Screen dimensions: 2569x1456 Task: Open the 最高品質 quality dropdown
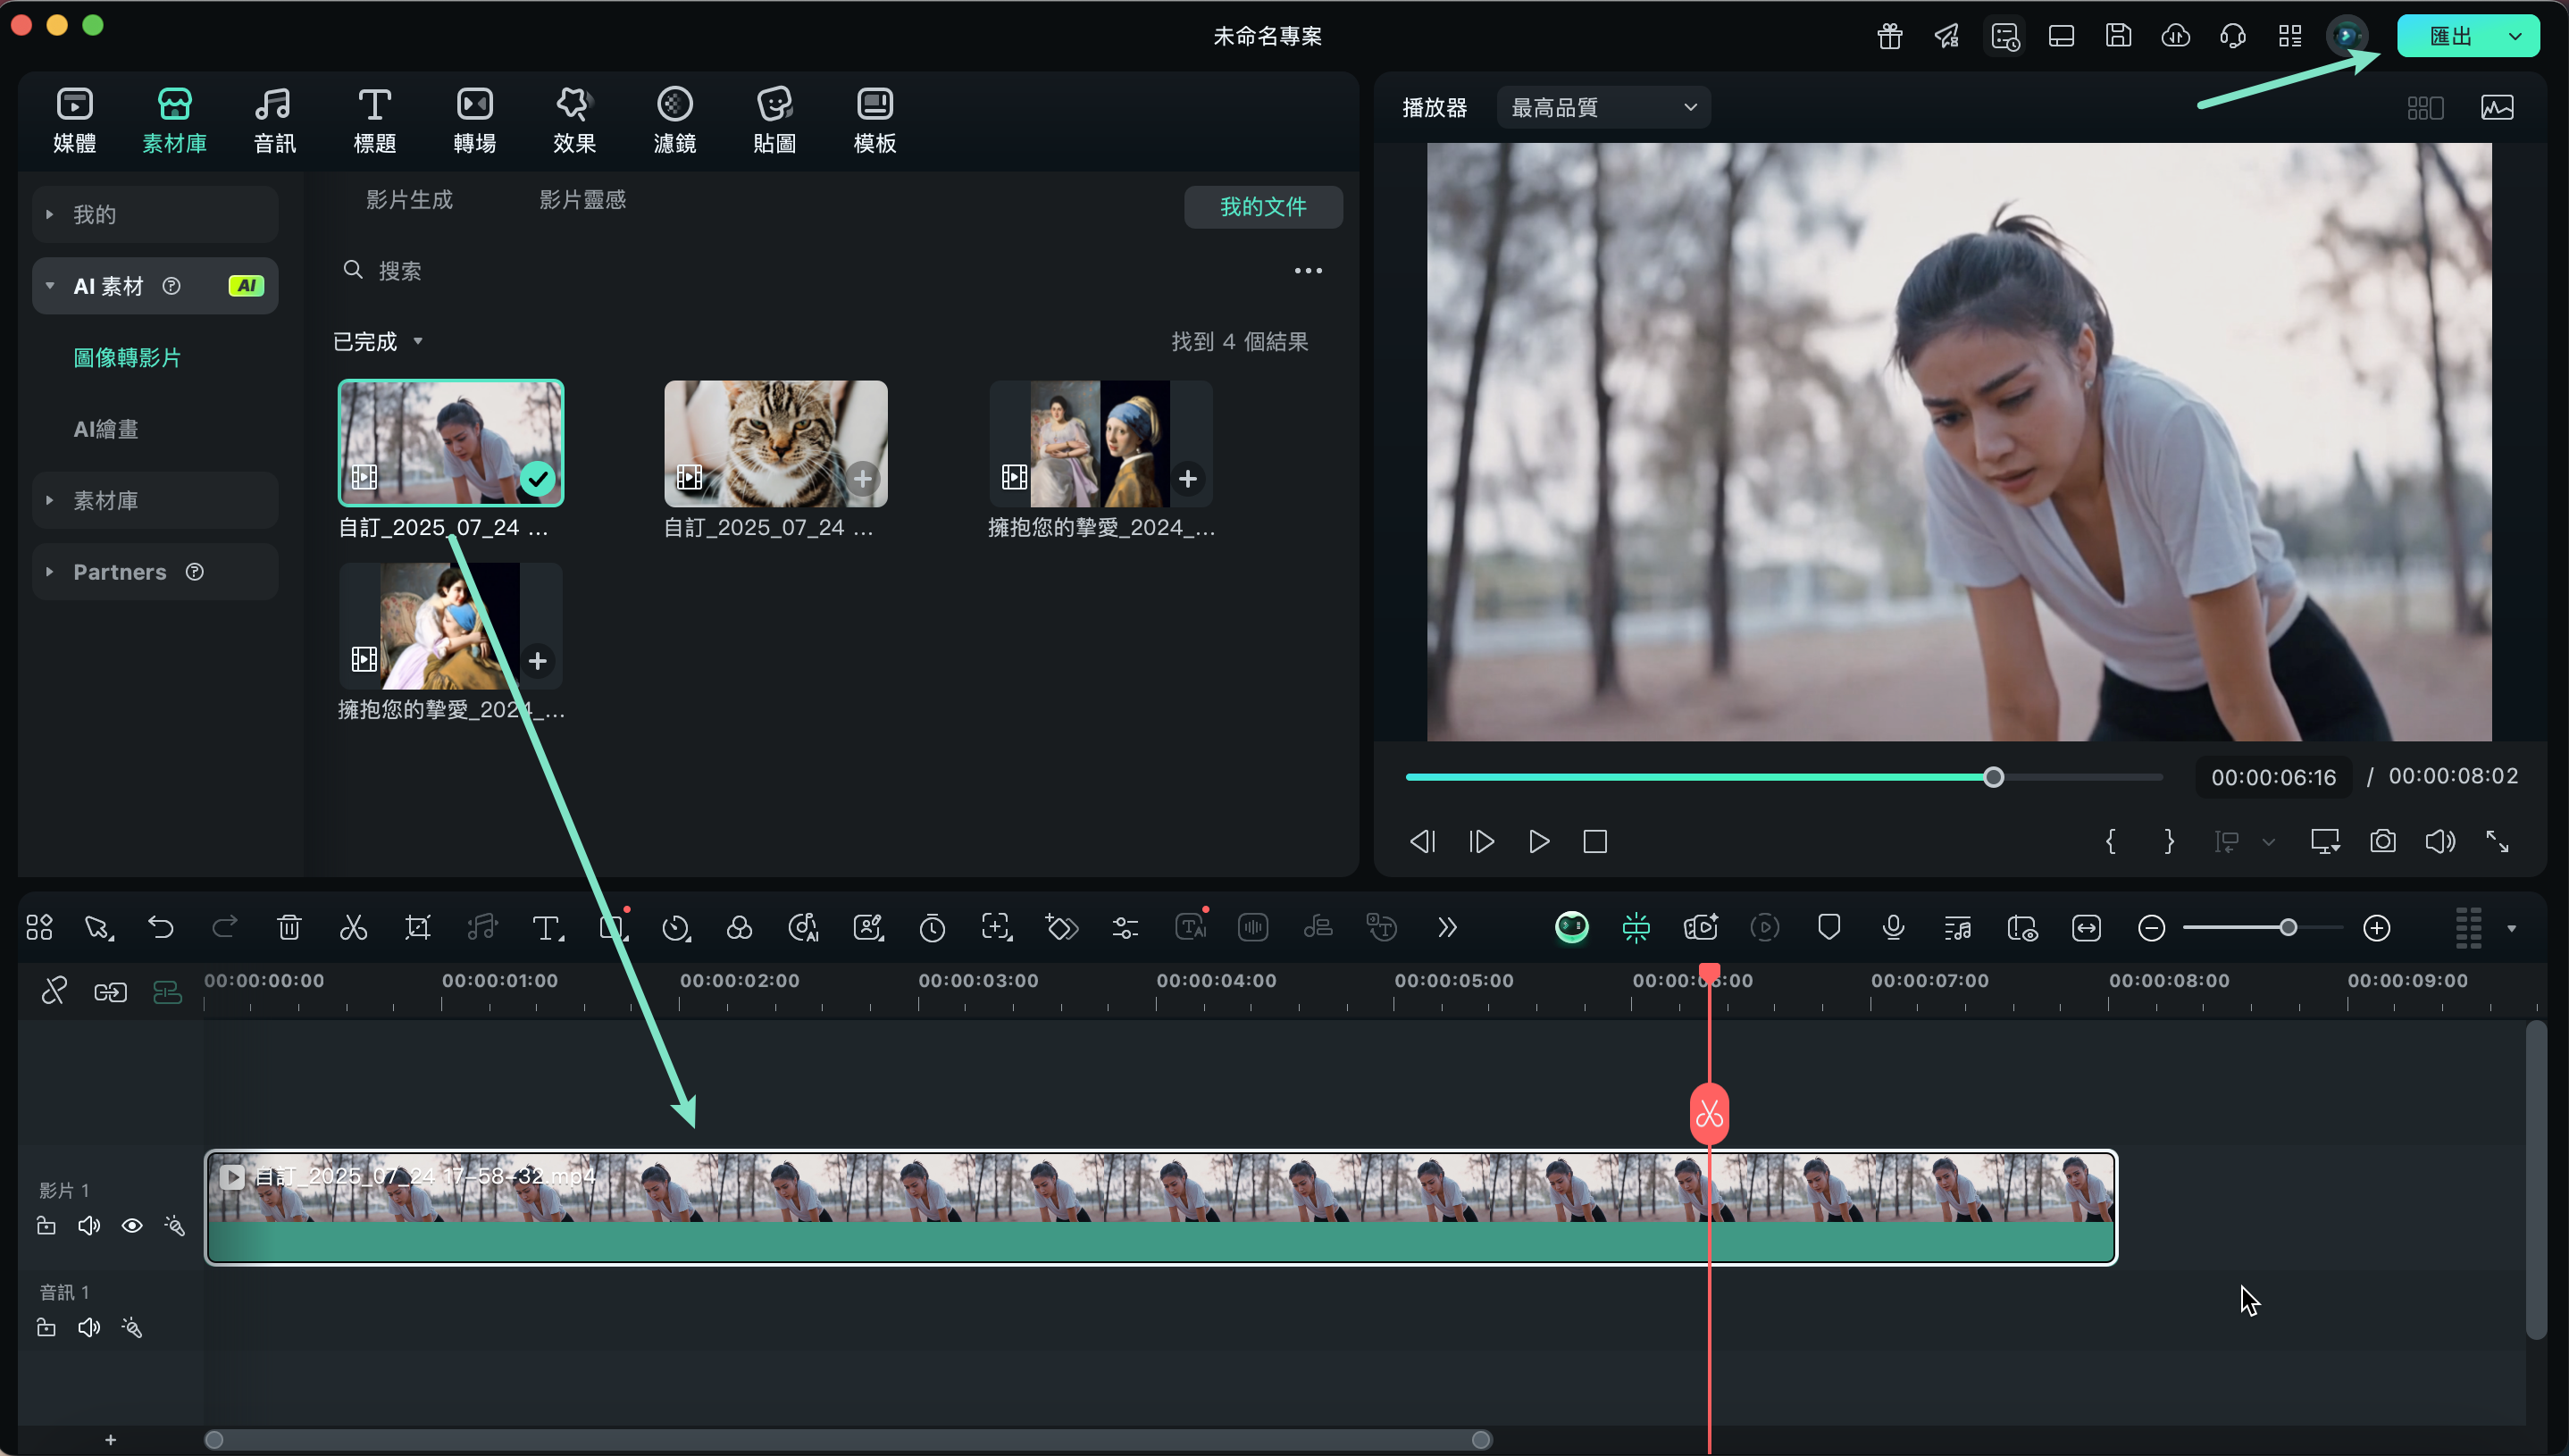[1603, 107]
